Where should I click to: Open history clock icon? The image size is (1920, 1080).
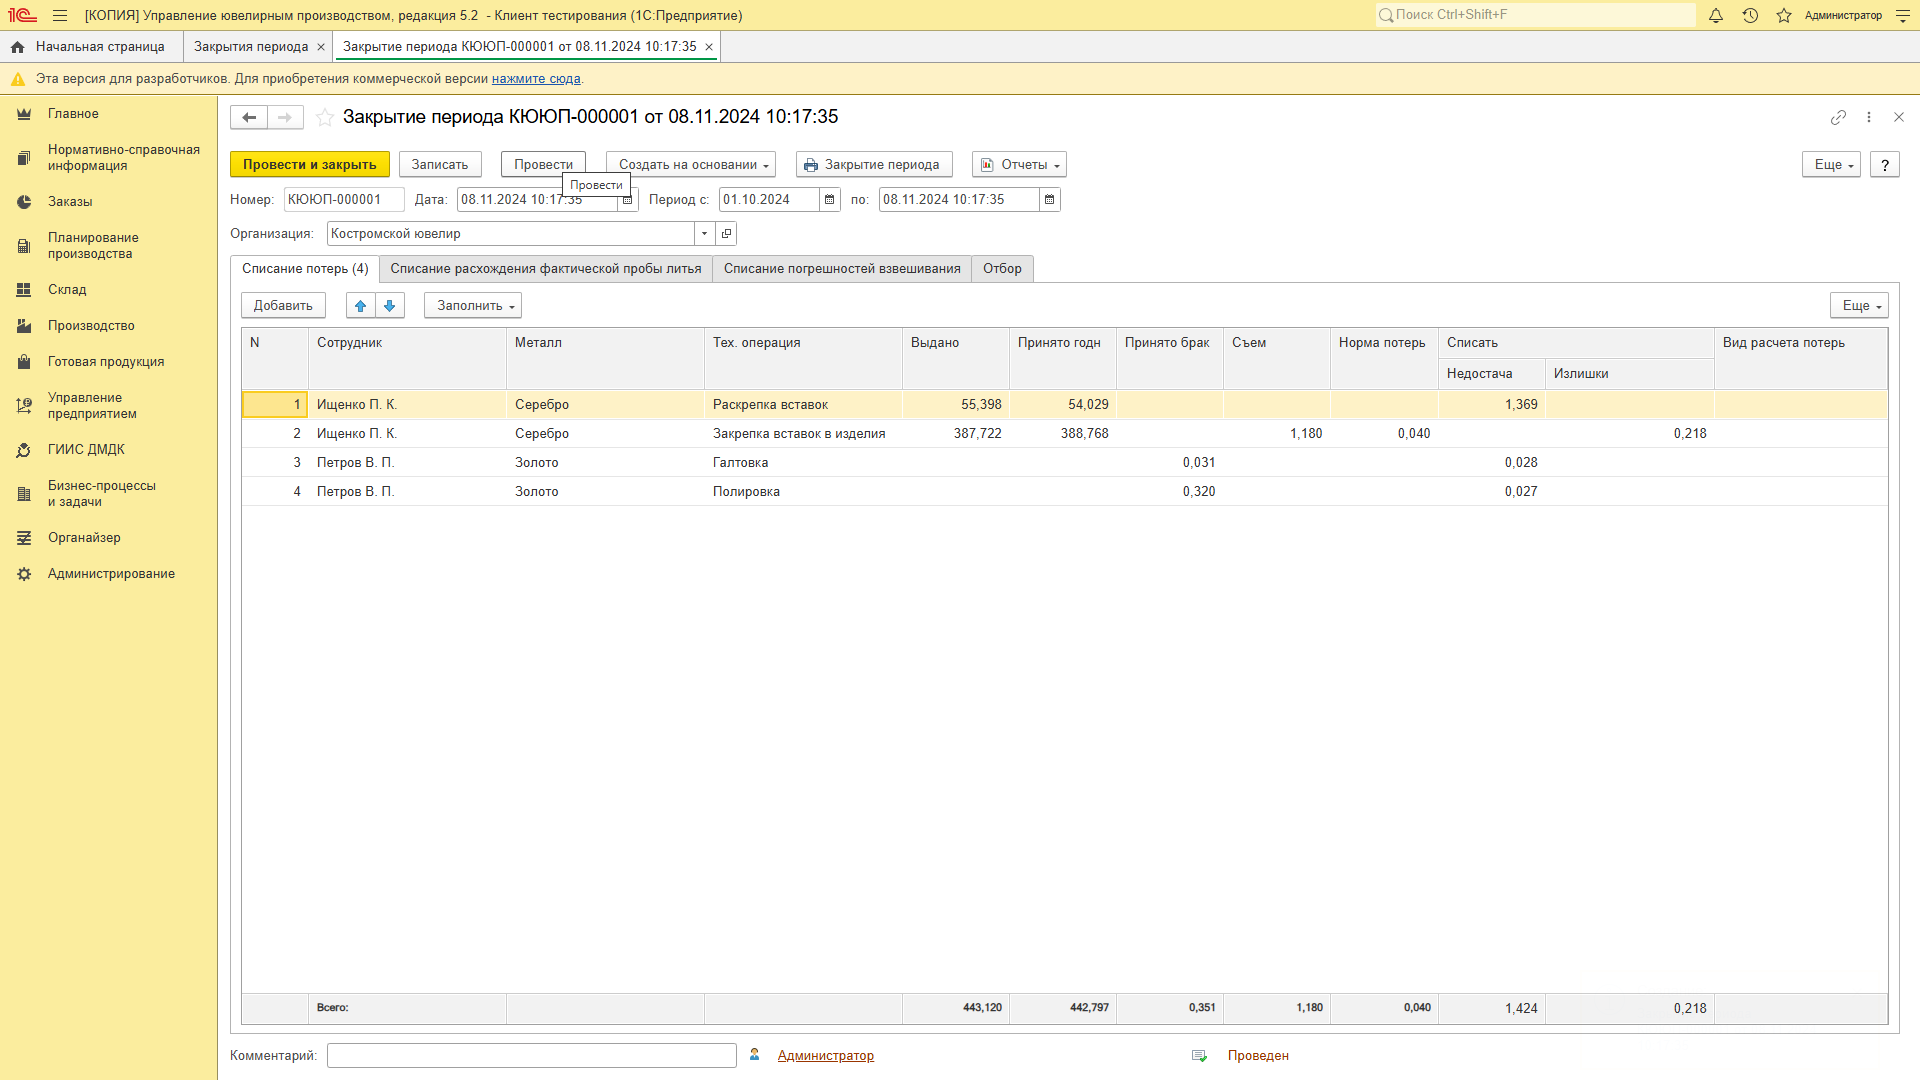click(1750, 15)
